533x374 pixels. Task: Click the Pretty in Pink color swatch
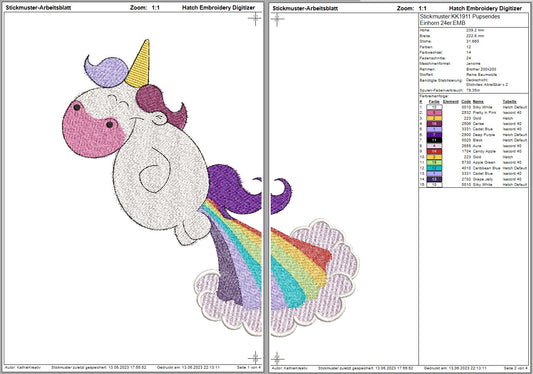point(434,113)
